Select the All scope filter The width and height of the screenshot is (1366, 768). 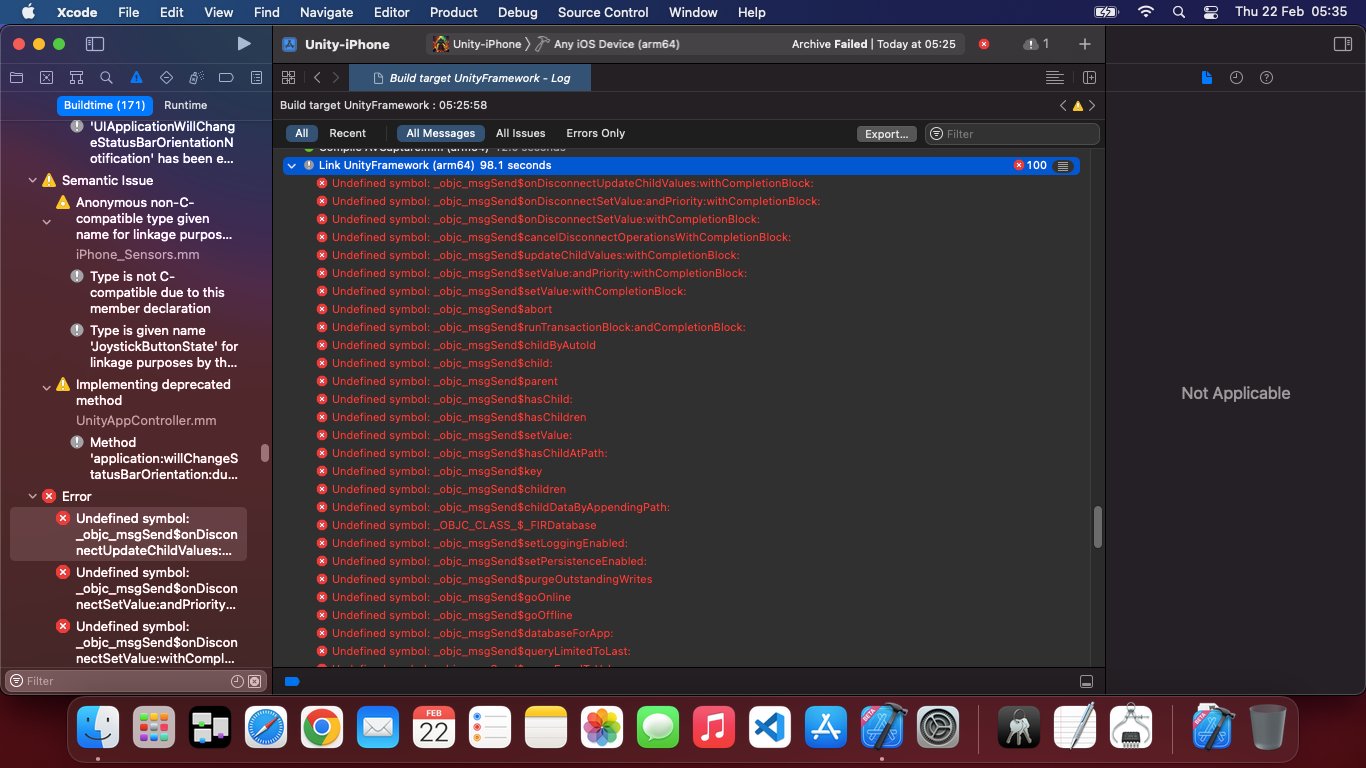point(301,133)
